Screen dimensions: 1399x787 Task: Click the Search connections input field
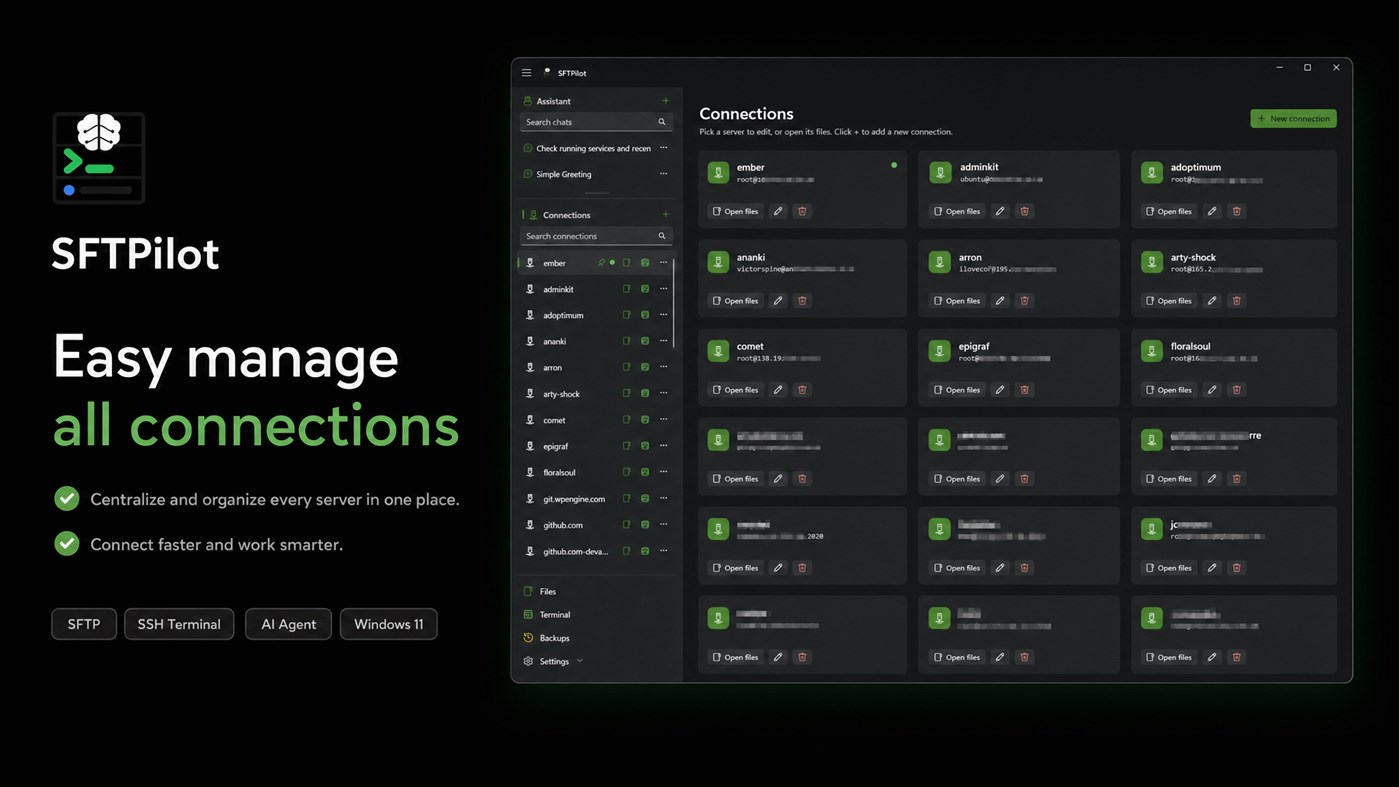click(x=596, y=236)
